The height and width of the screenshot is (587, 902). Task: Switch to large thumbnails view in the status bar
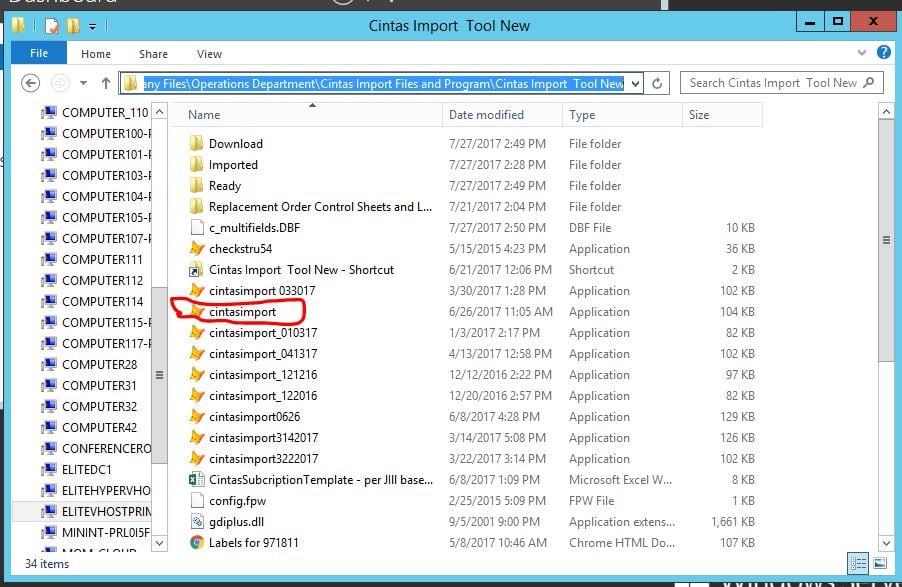pyautogui.click(x=878, y=563)
